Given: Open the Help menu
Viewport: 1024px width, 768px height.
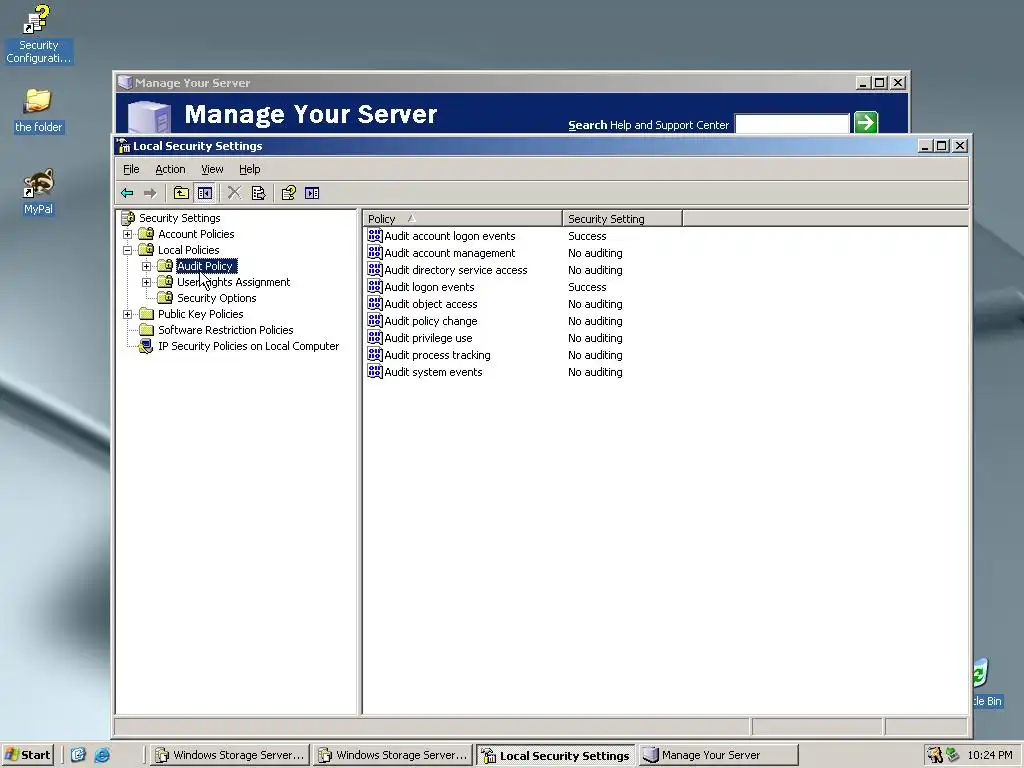Looking at the screenshot, I should [249, 169].
